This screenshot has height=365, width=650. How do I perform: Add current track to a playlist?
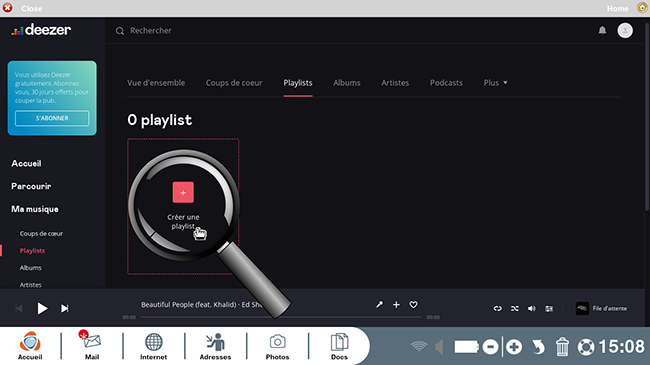pyautogui.click(x=396, y=304)
